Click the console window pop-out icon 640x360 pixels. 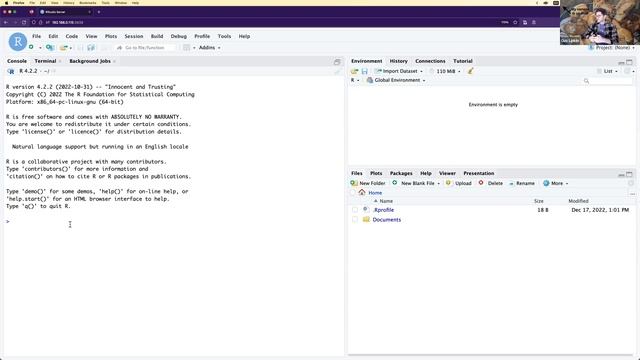(337, 62)
